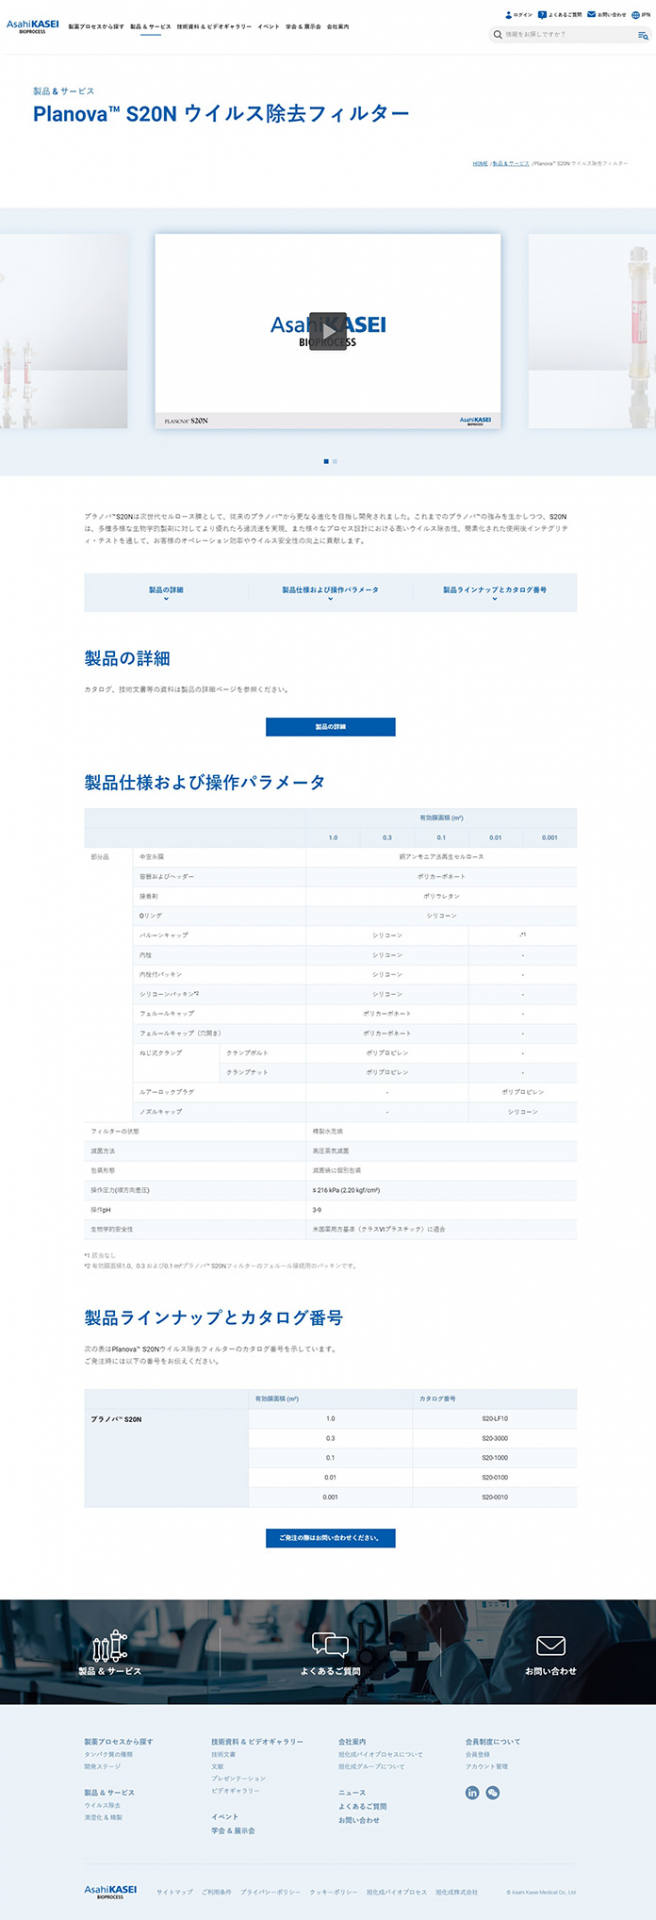The image size is (656, 1920).
Task: Jump to 製品ラインナップとカタログ番号 anchor tab
Action: coord(494,592)
